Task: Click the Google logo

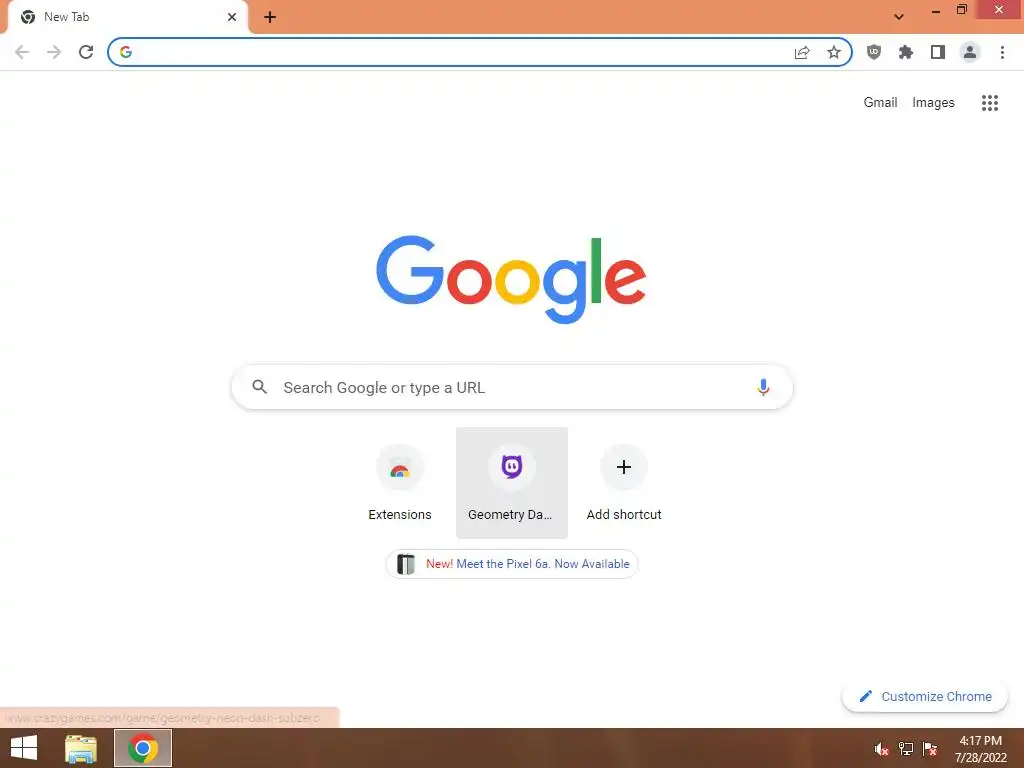Action: pos(511,280)
